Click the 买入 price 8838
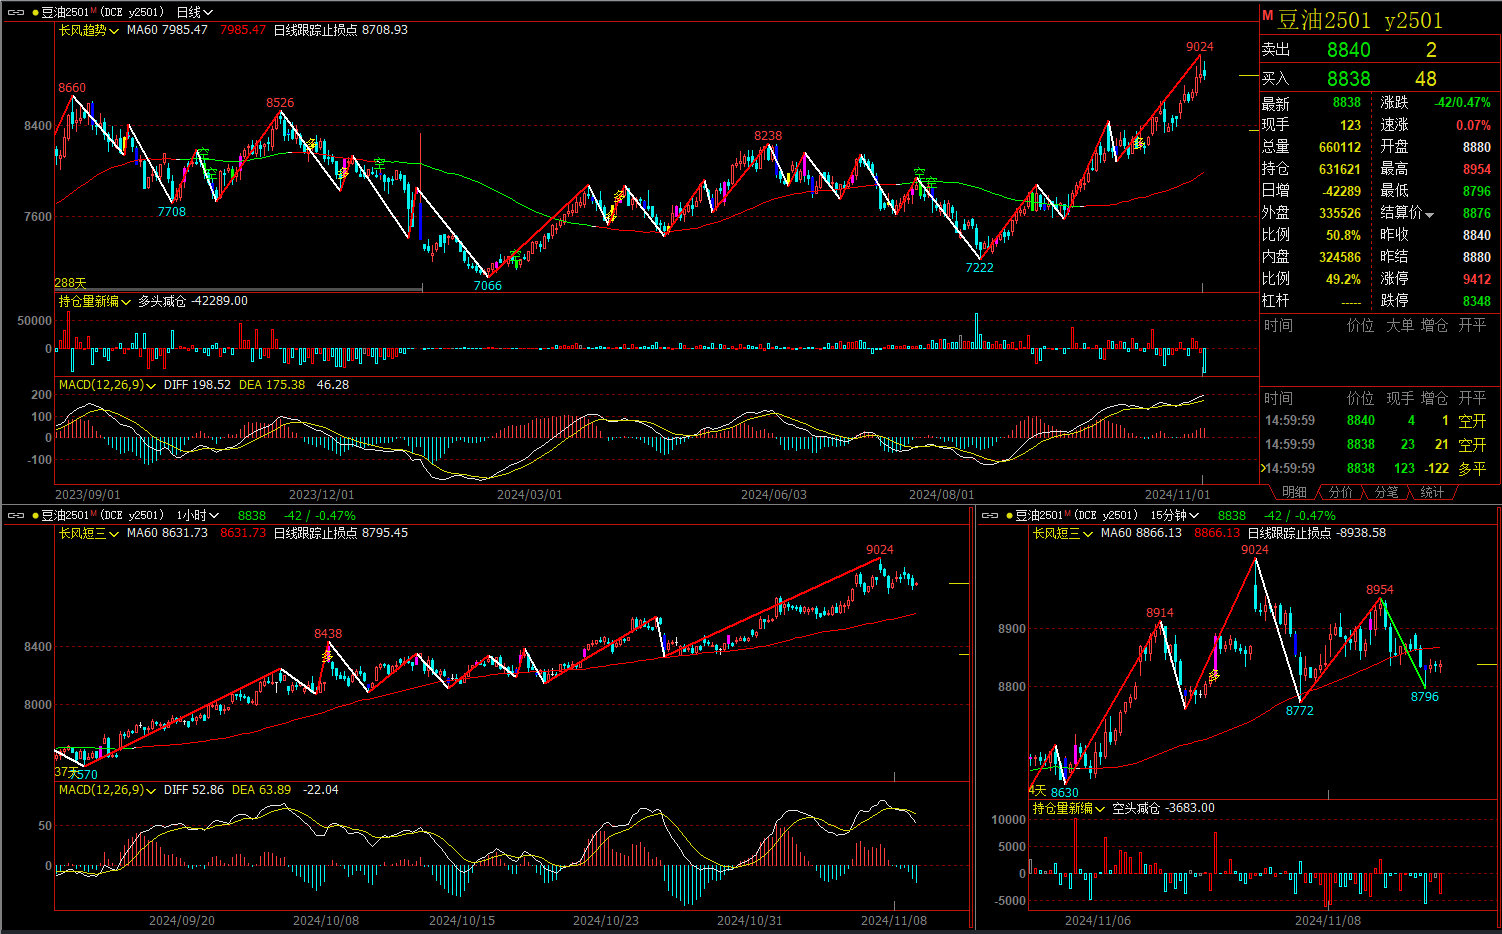The width and height of the screenshot is (1502, 934). coord(1348,79)
